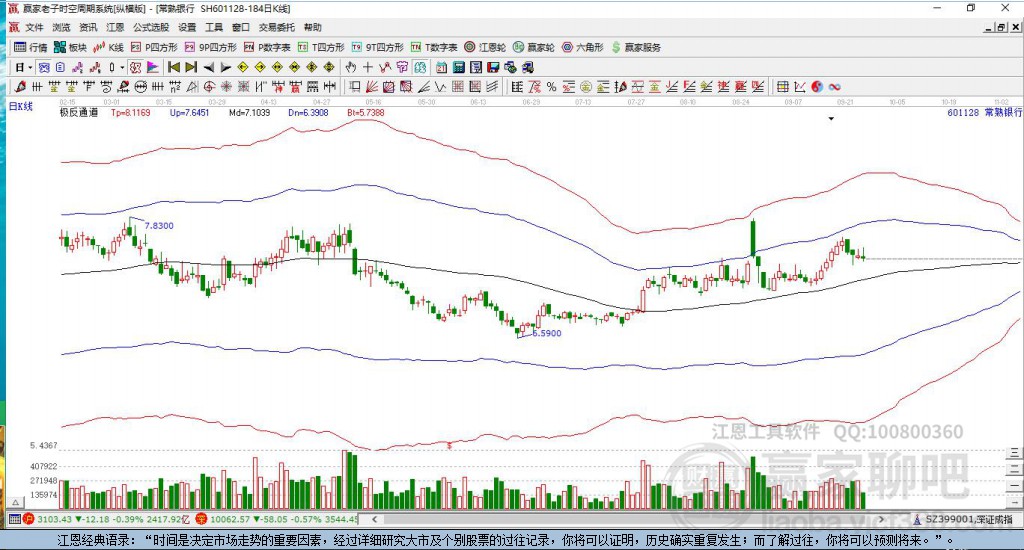
Task: Jump to the last bar
Action: (x=191, y=67)
